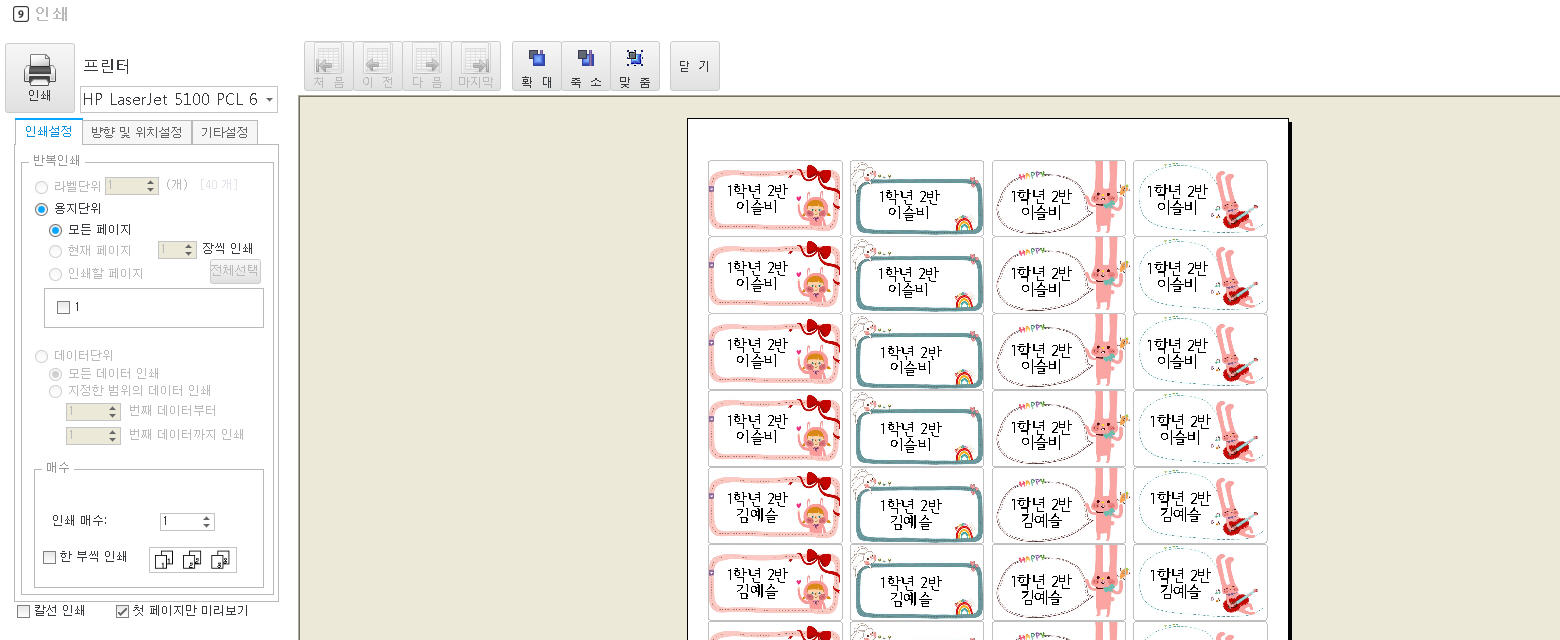
Task: Switch to the 인쇄설정 tab
Action: pyautogui.click(x=48, y=132)
